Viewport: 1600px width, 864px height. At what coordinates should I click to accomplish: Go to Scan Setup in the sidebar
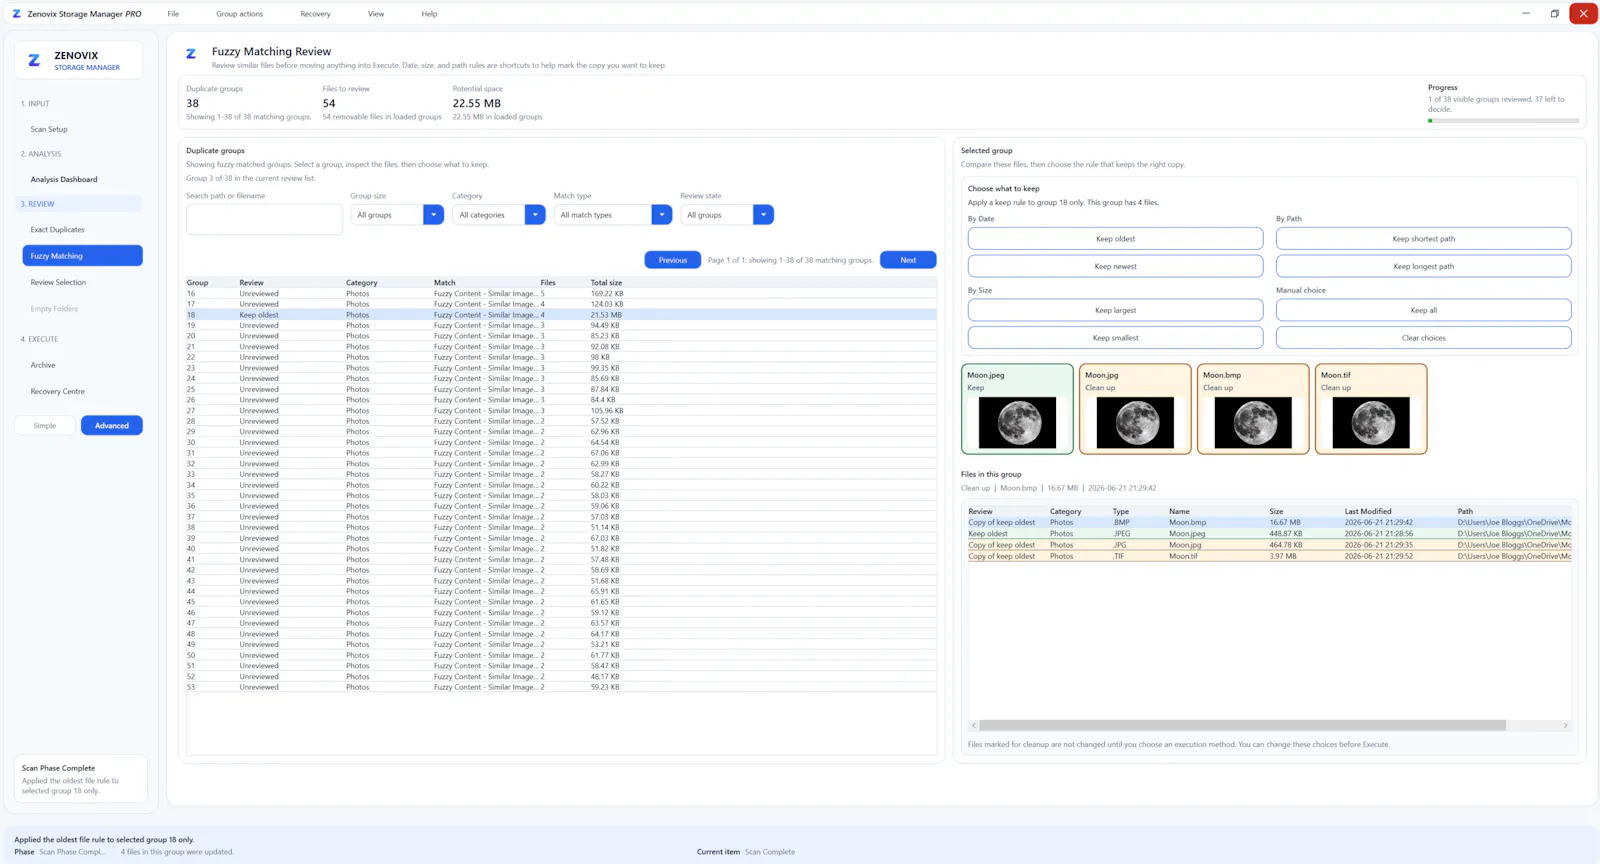(49, 129)
